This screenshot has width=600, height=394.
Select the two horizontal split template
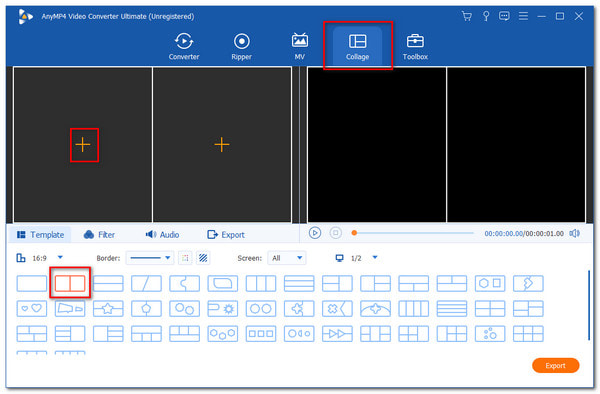108,283
